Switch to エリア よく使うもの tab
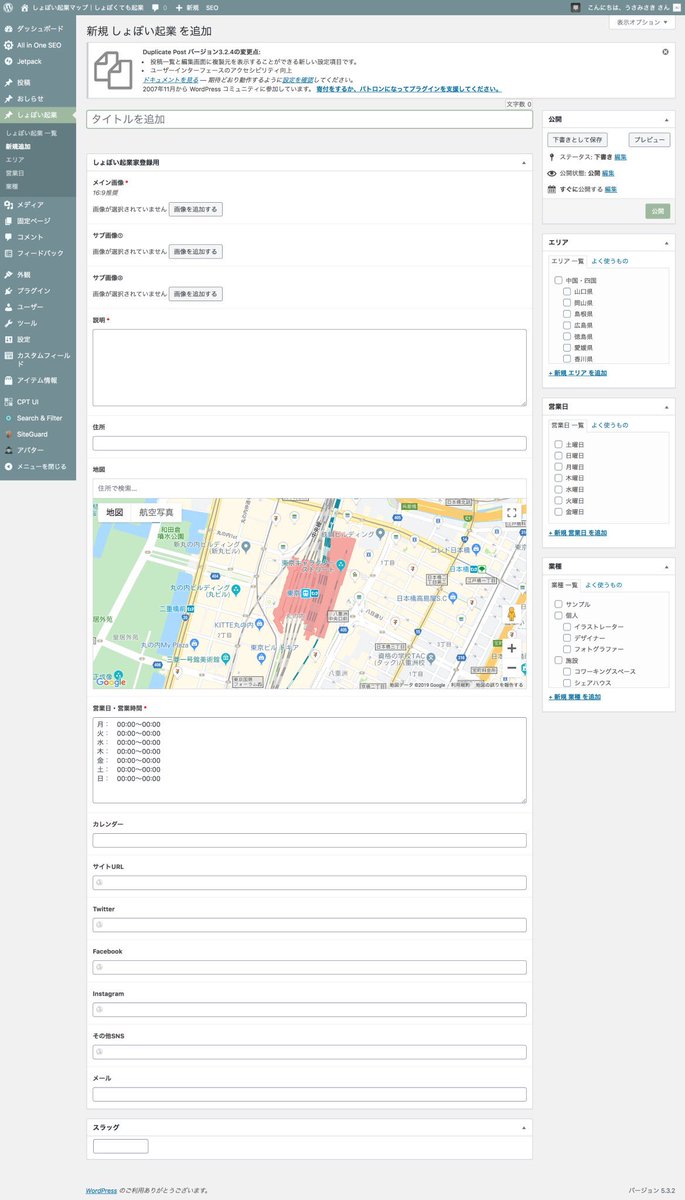Screen dimensions: 685x1200 coord(610,261)
